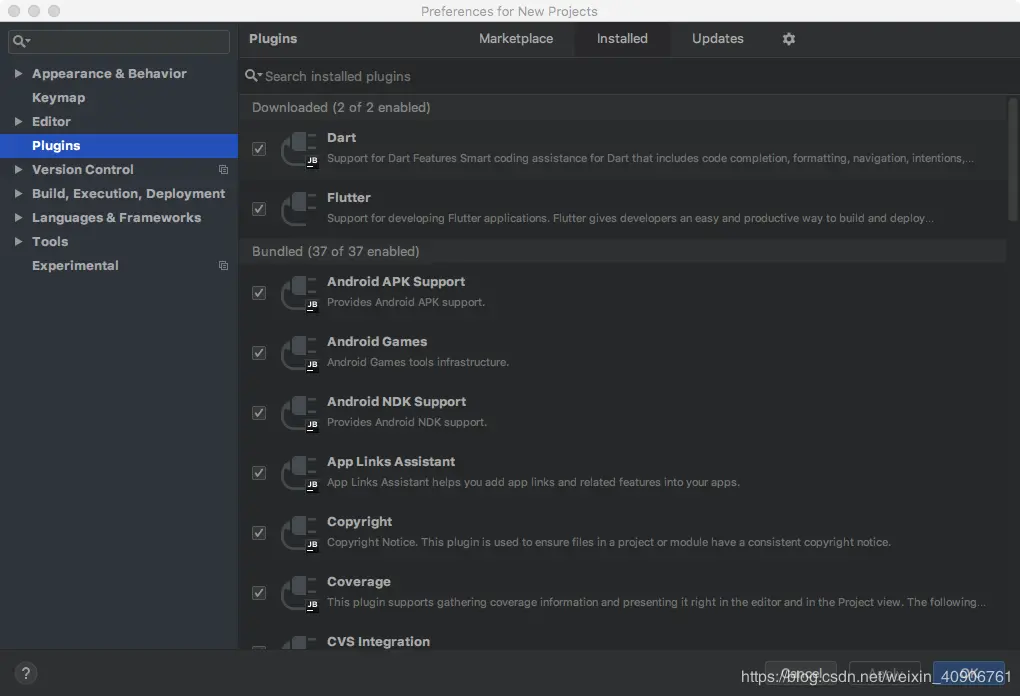The height and width of the screenshot is (696, 1020).
Task: Open the help question mark button
Action: click(25, 673)
